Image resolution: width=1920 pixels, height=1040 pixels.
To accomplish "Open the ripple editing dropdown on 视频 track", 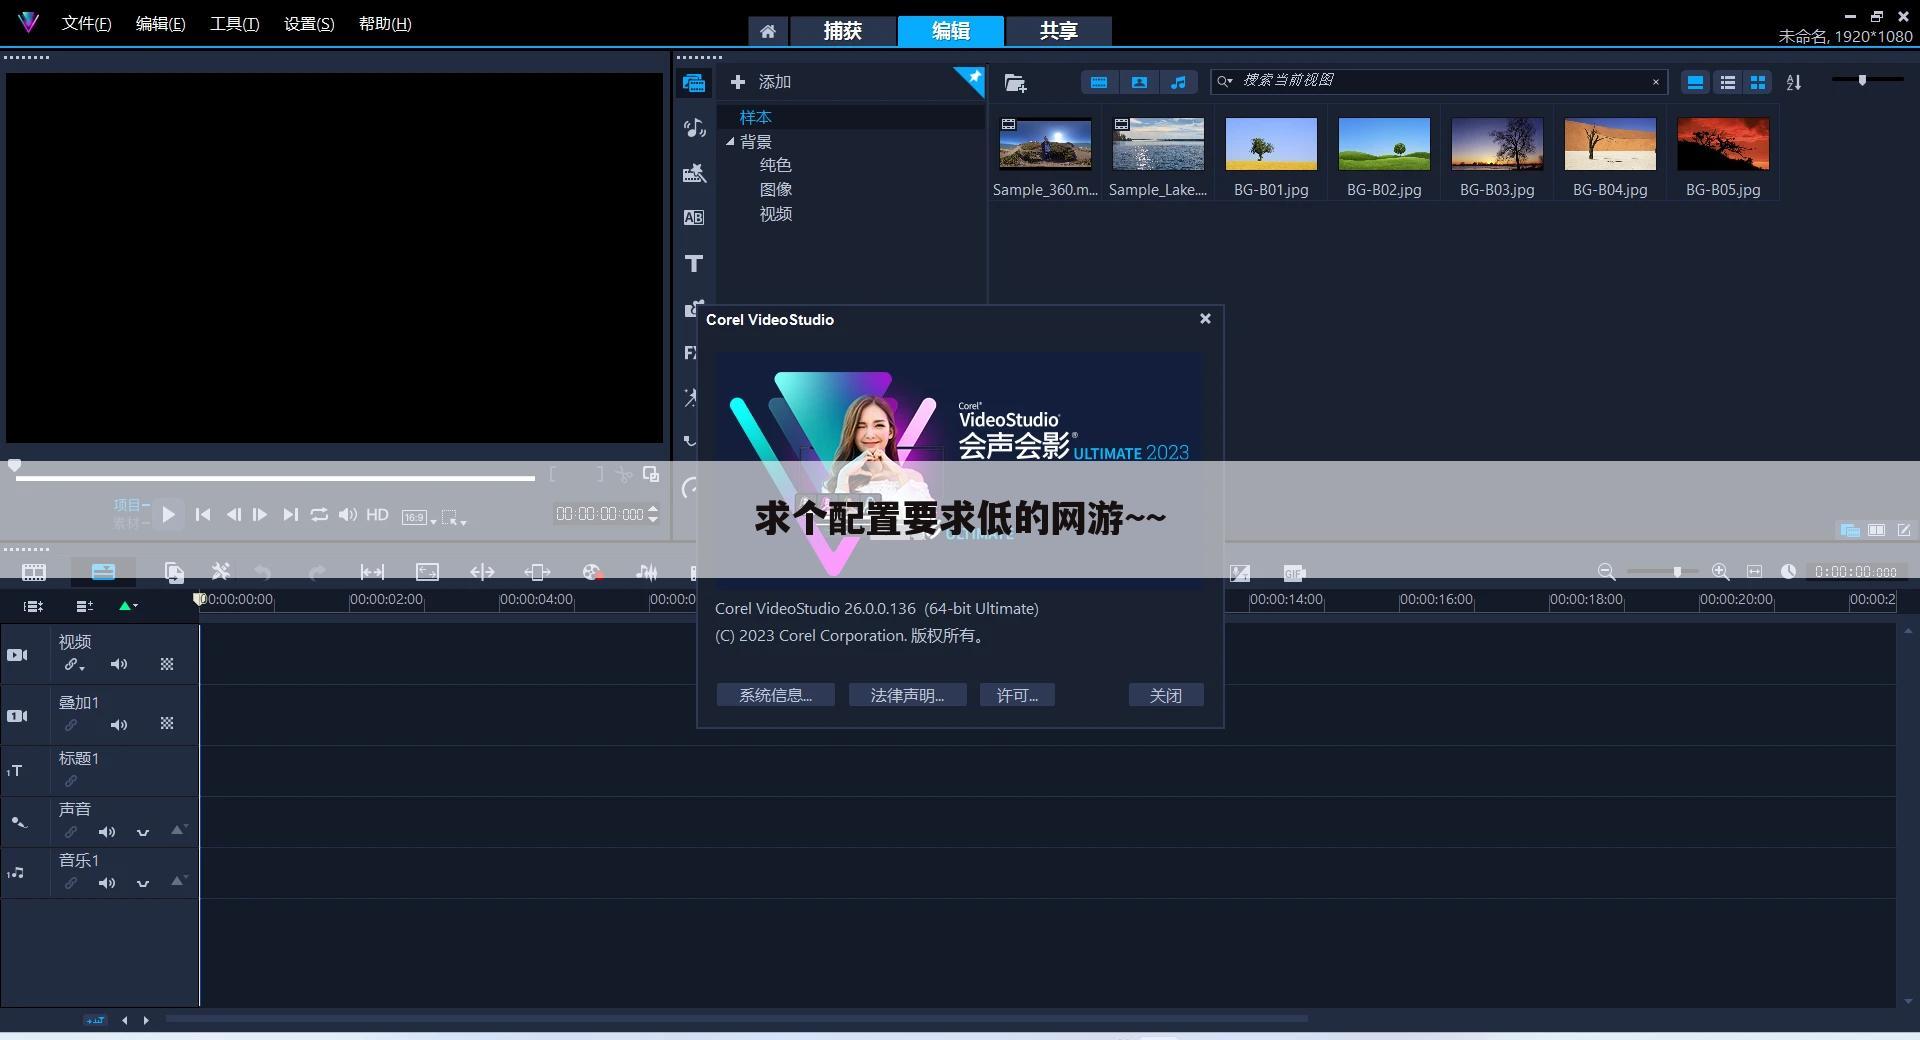I will coord(75,665).
